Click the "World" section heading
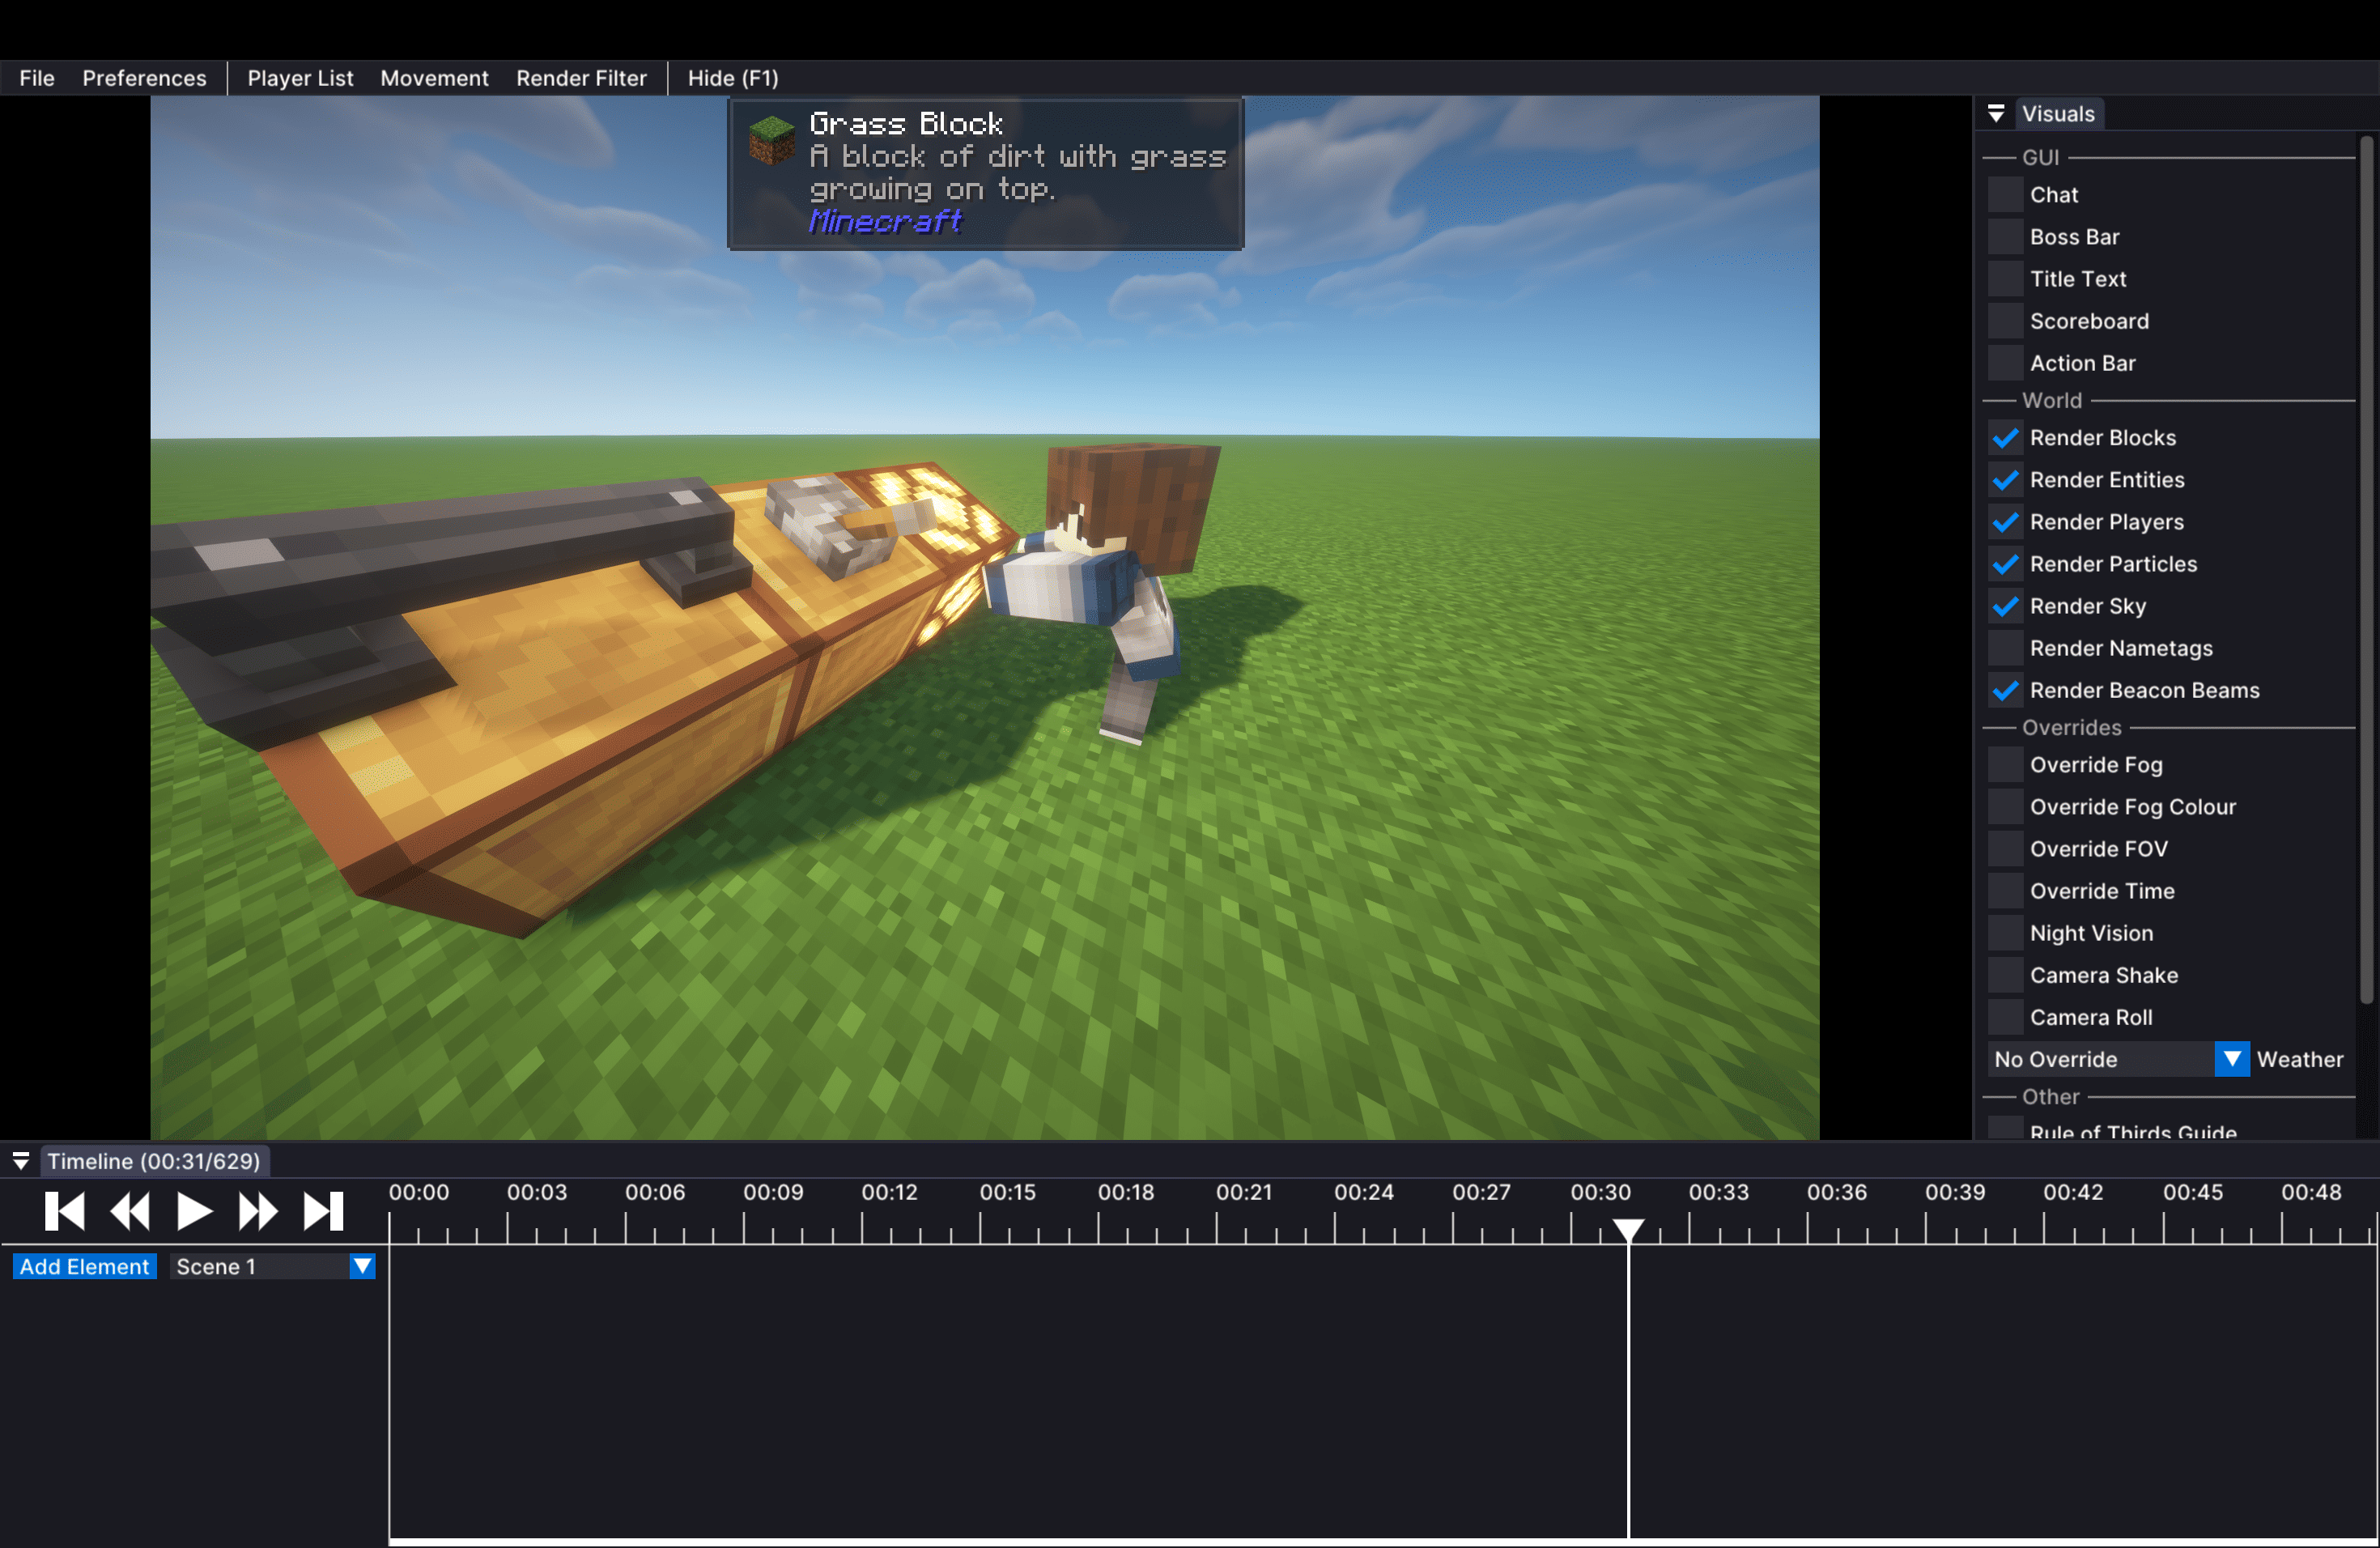This screenshot has height=1548, width=2380. tap(2052, 400)
